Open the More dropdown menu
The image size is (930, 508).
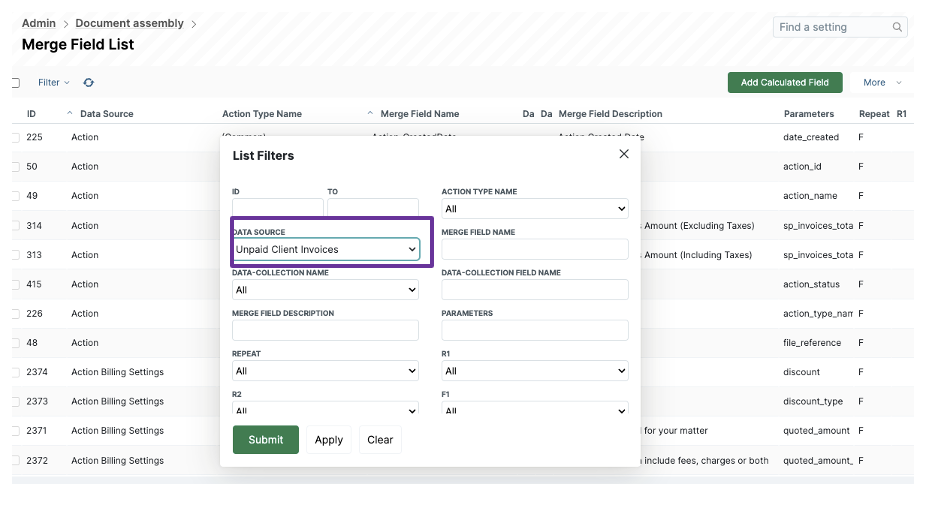882,82
